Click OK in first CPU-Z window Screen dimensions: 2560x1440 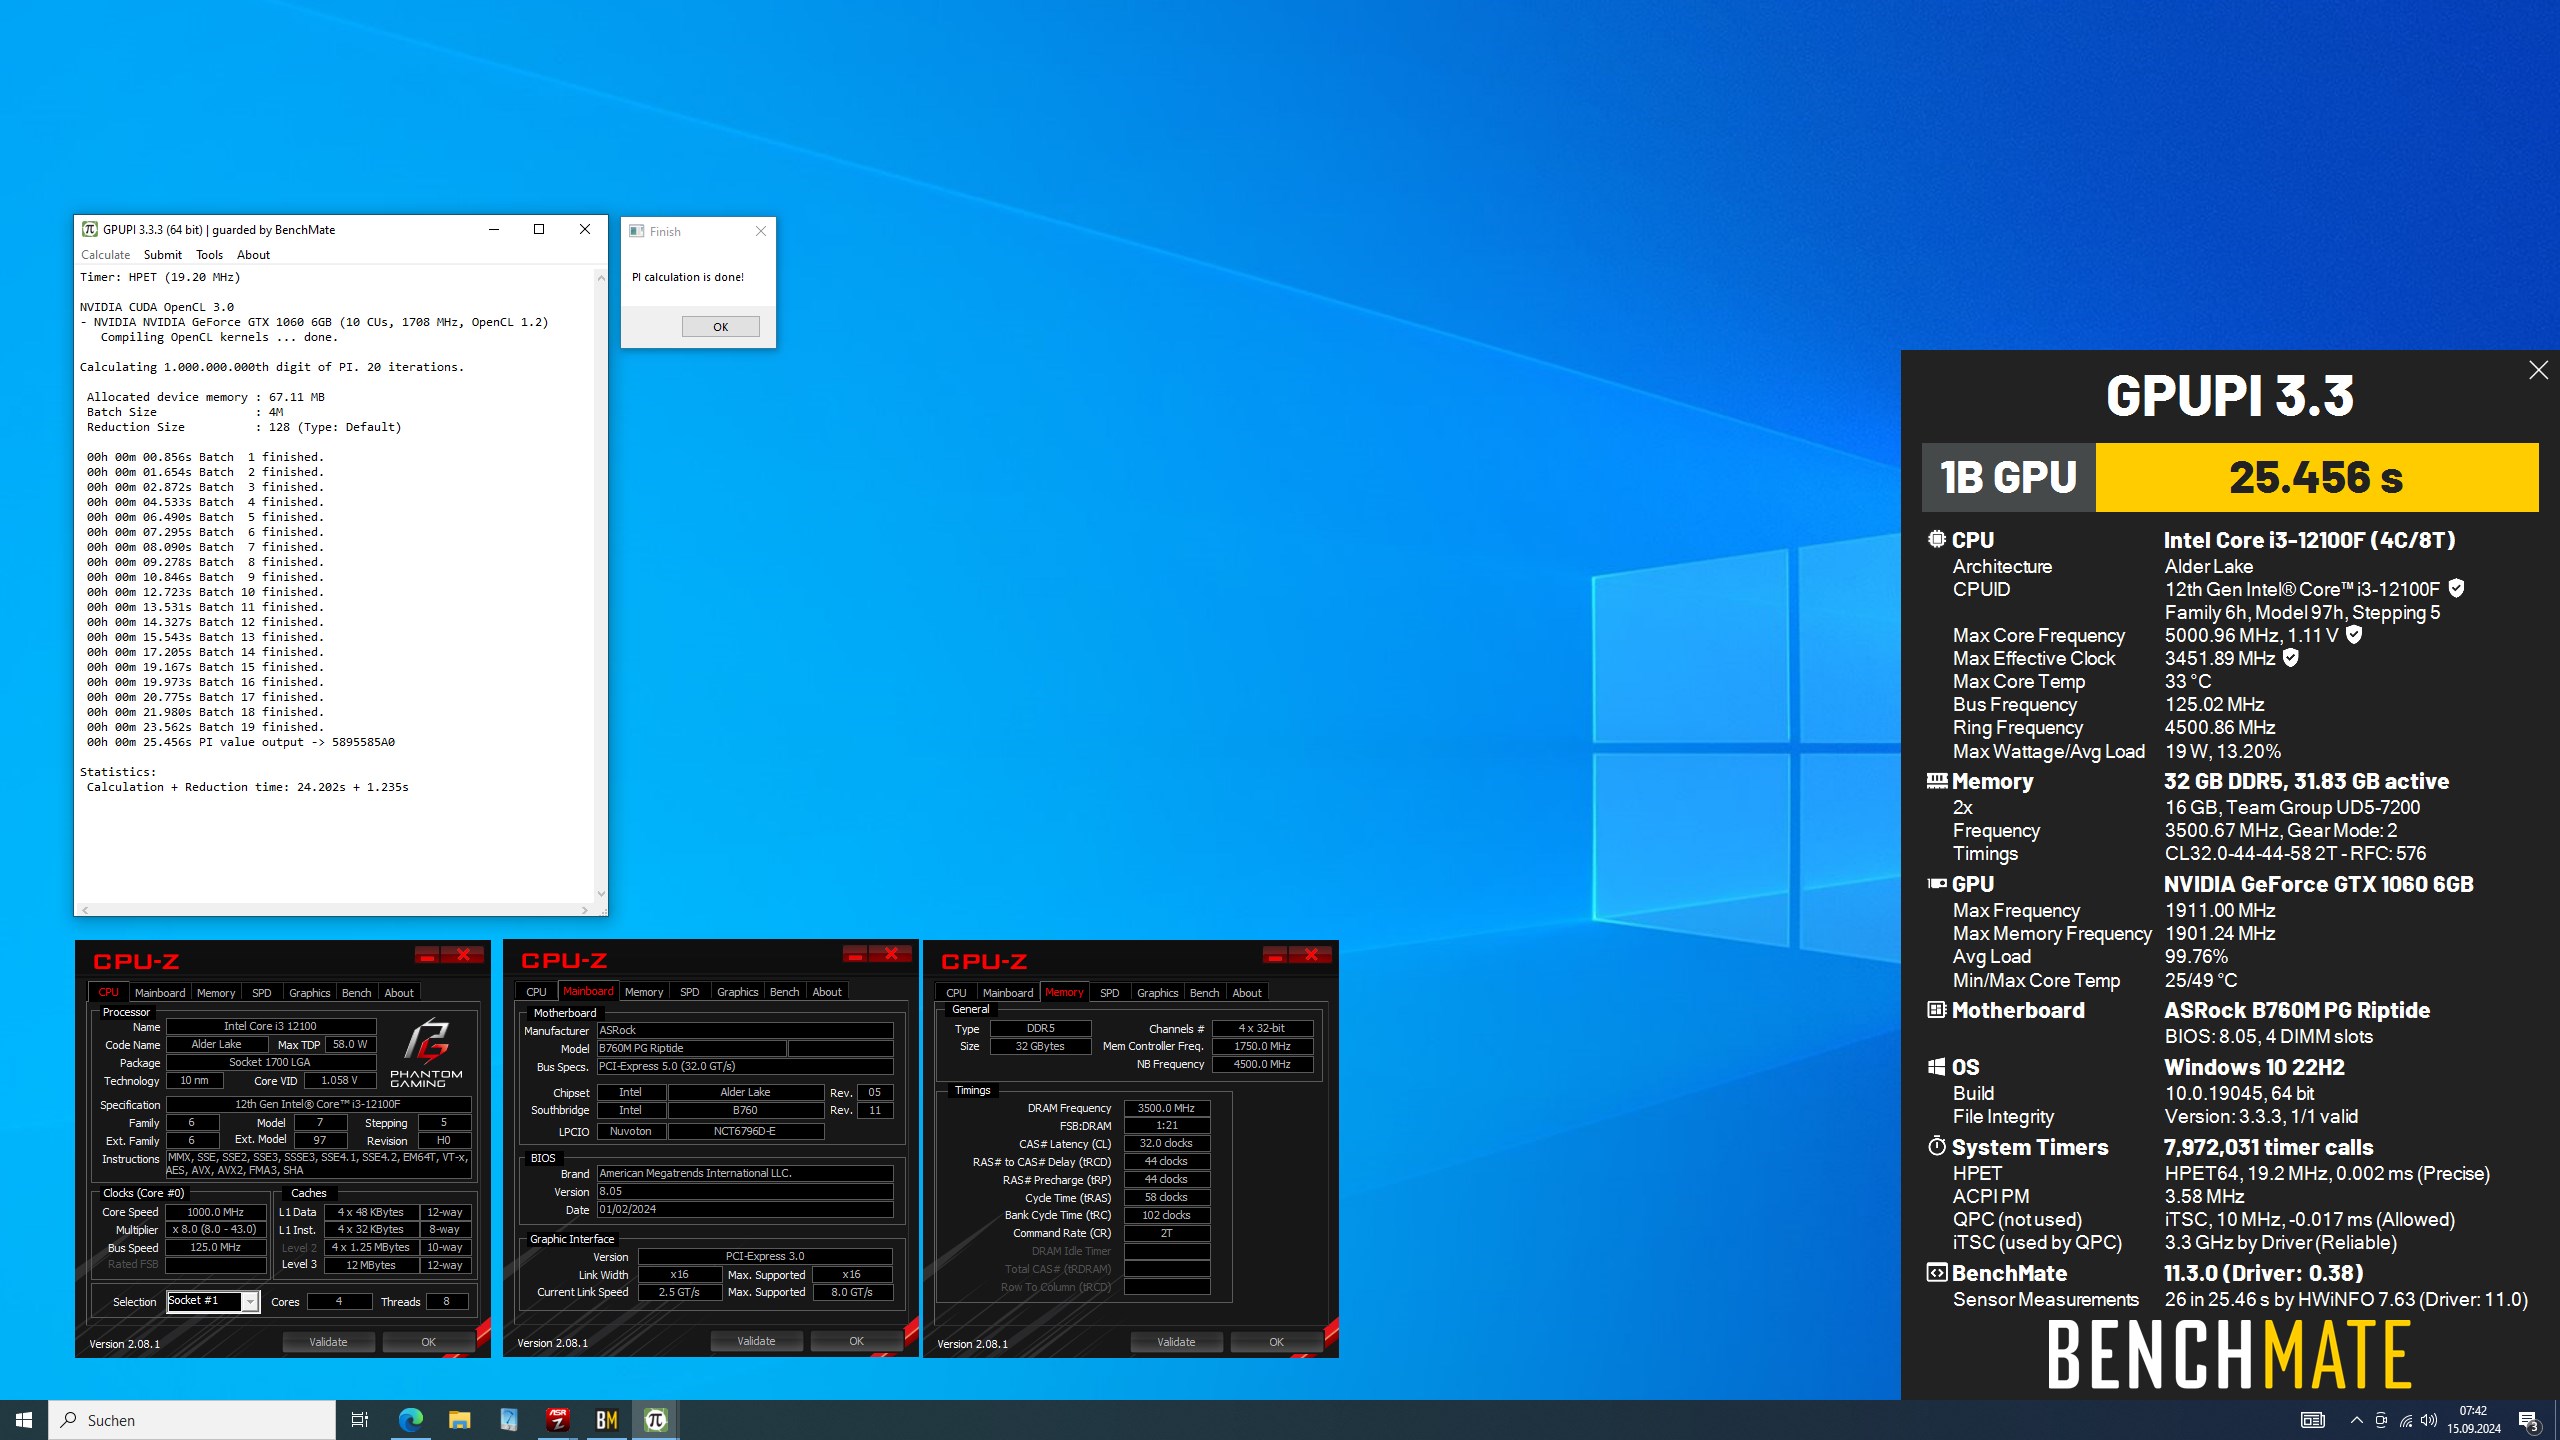[428, 1342]
